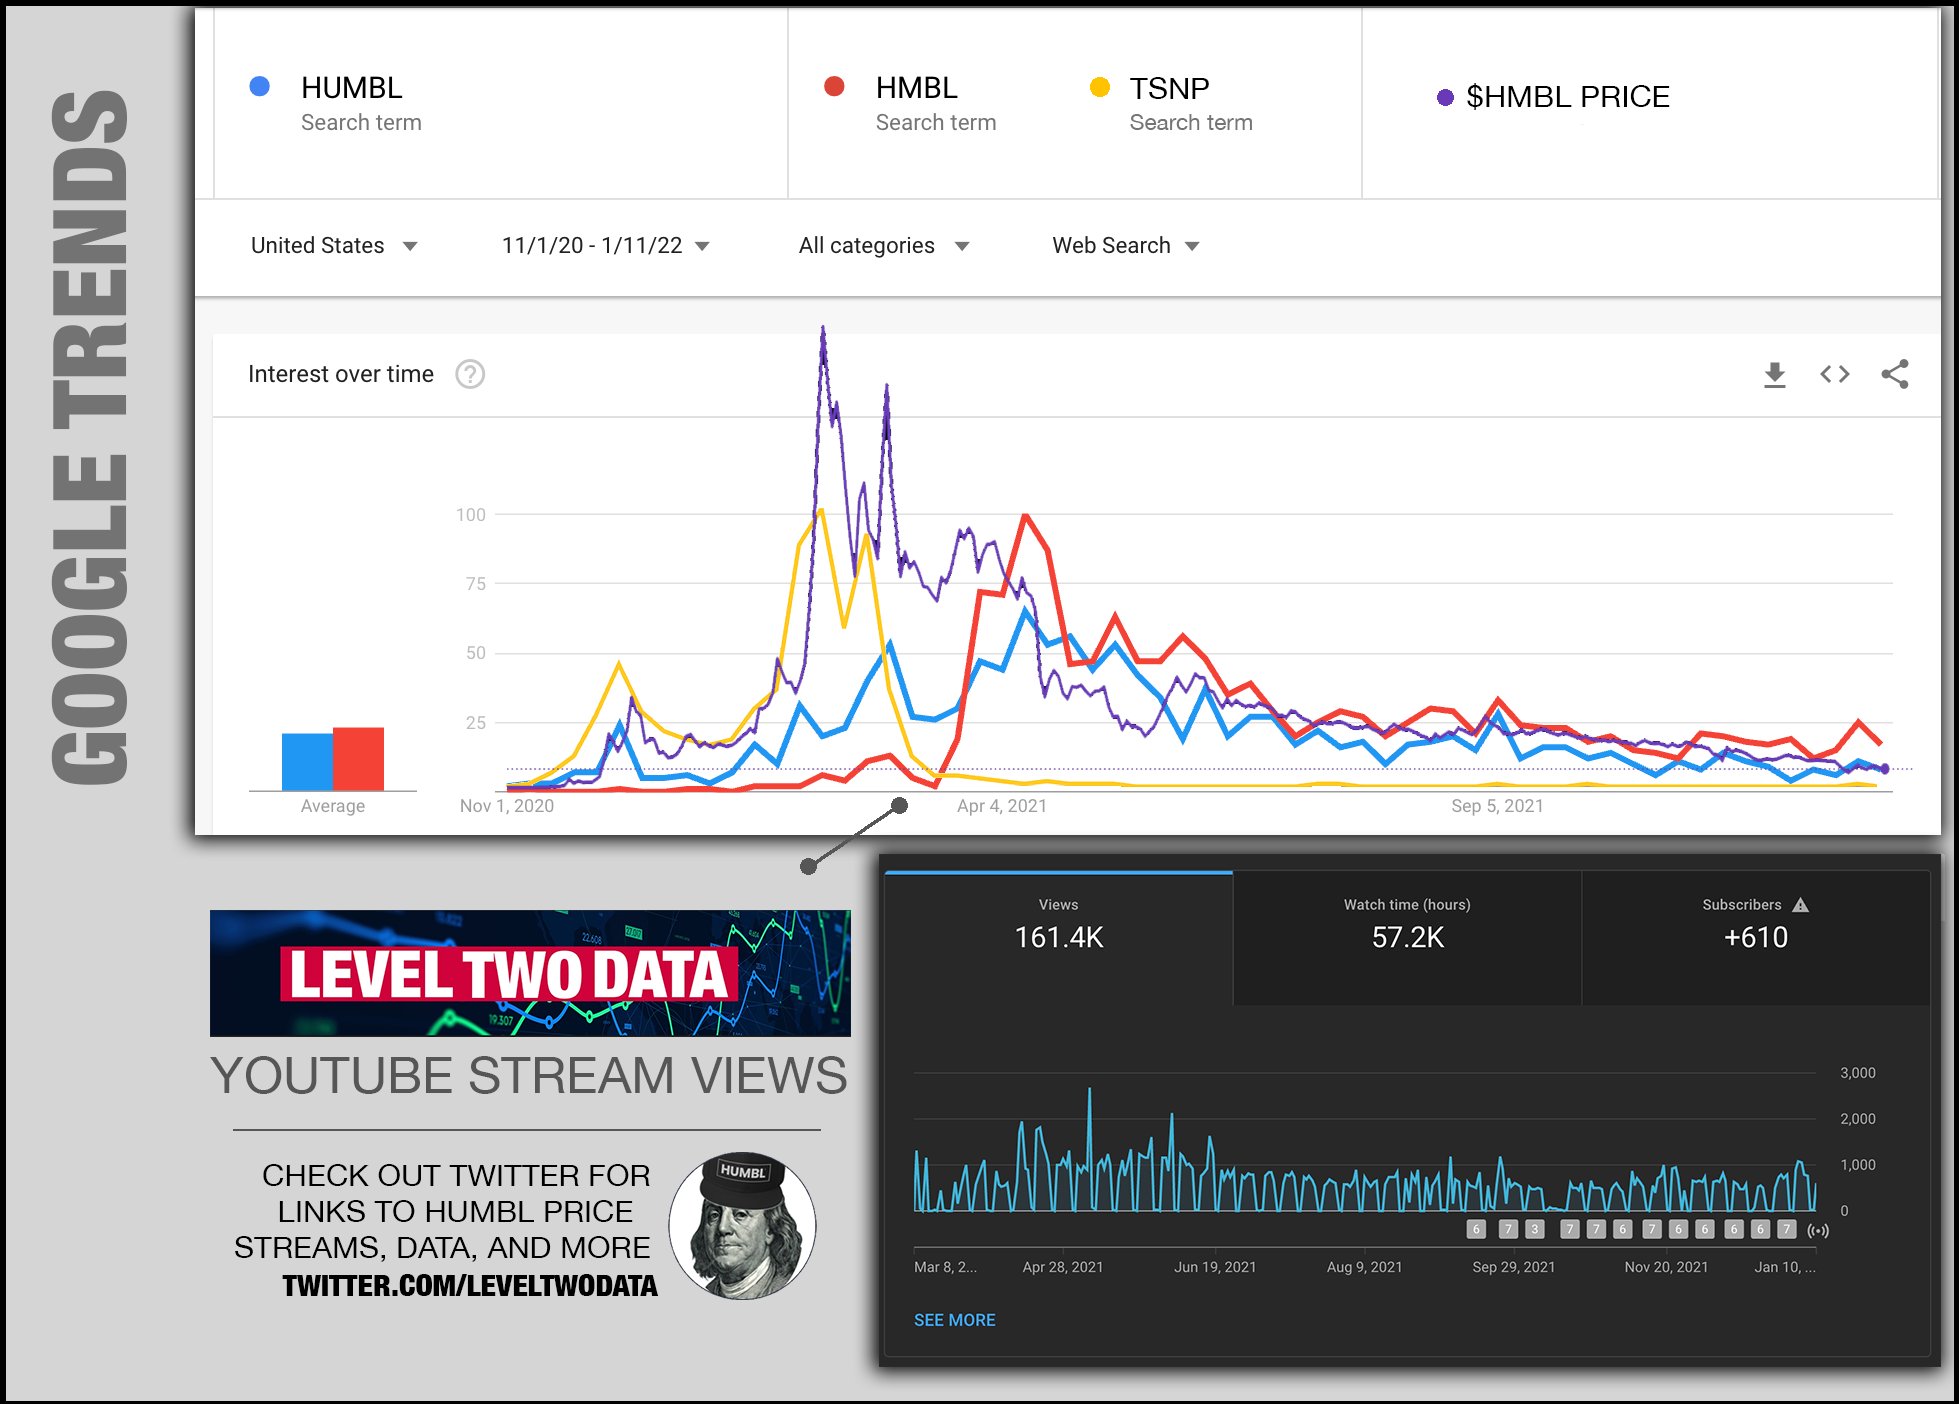Image resolution: width=1959 pixels, height=1404 pixels.
Task: Click the blue HUMBL color dot
Action: tap(259, 87)
